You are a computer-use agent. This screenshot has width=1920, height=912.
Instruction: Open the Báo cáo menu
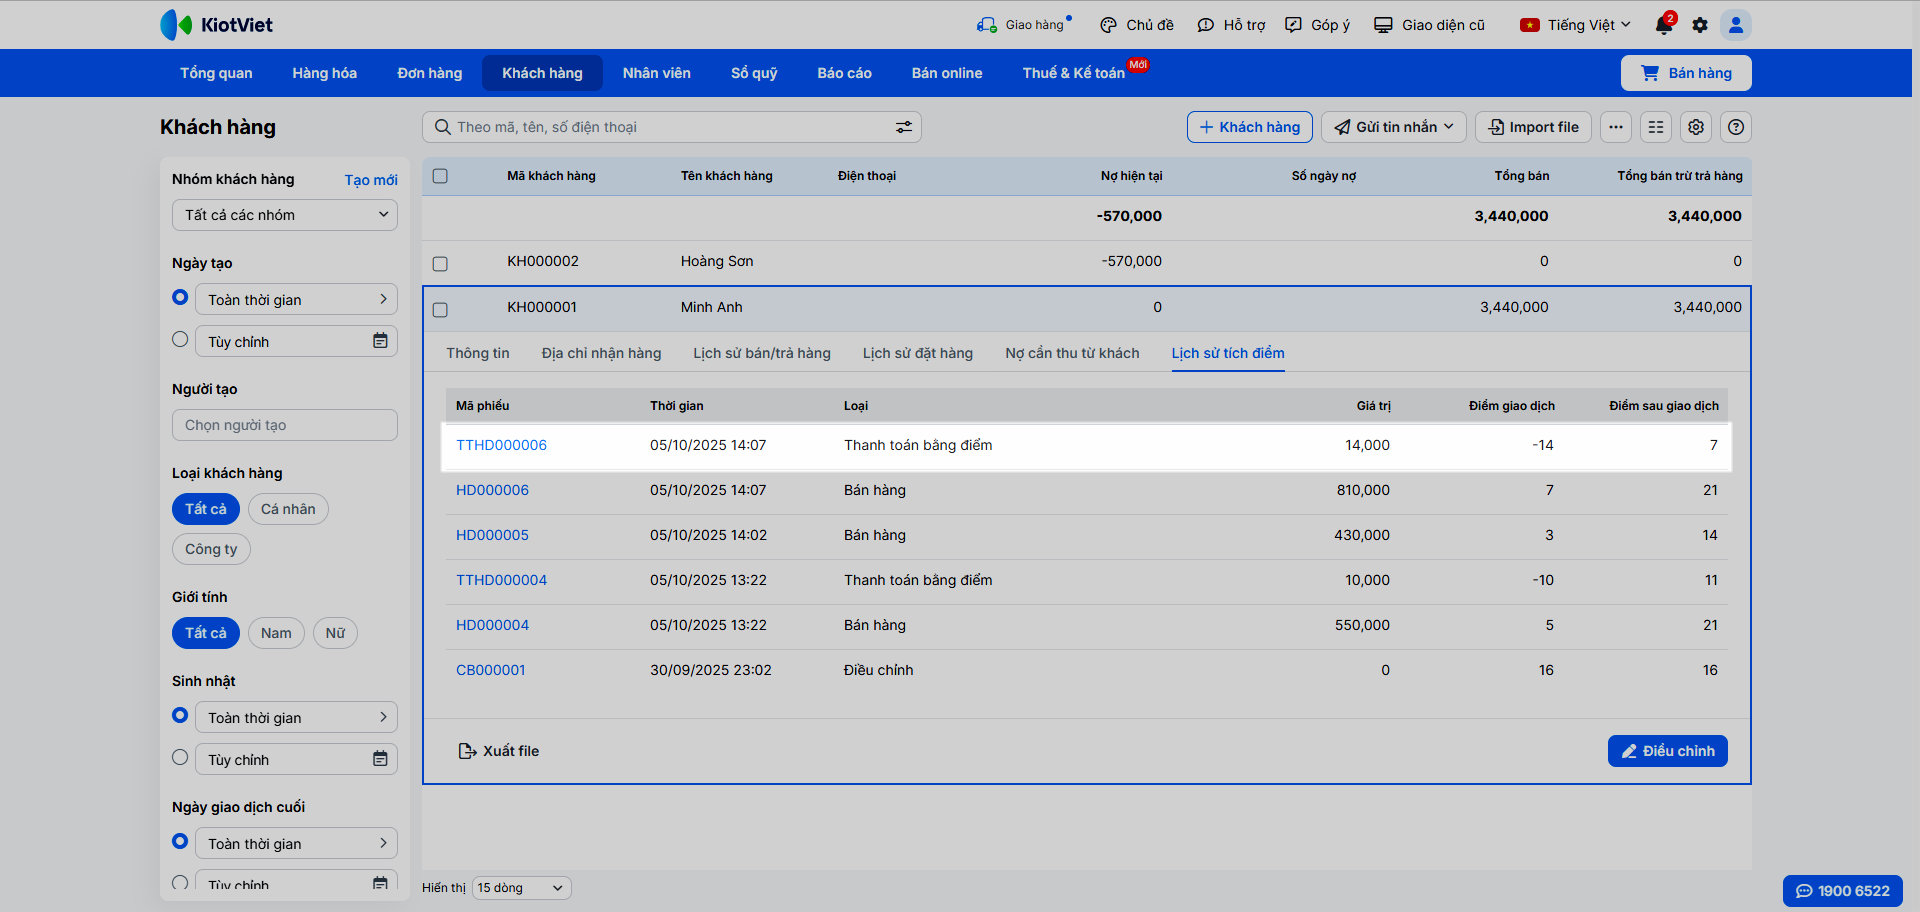(844, 73)
